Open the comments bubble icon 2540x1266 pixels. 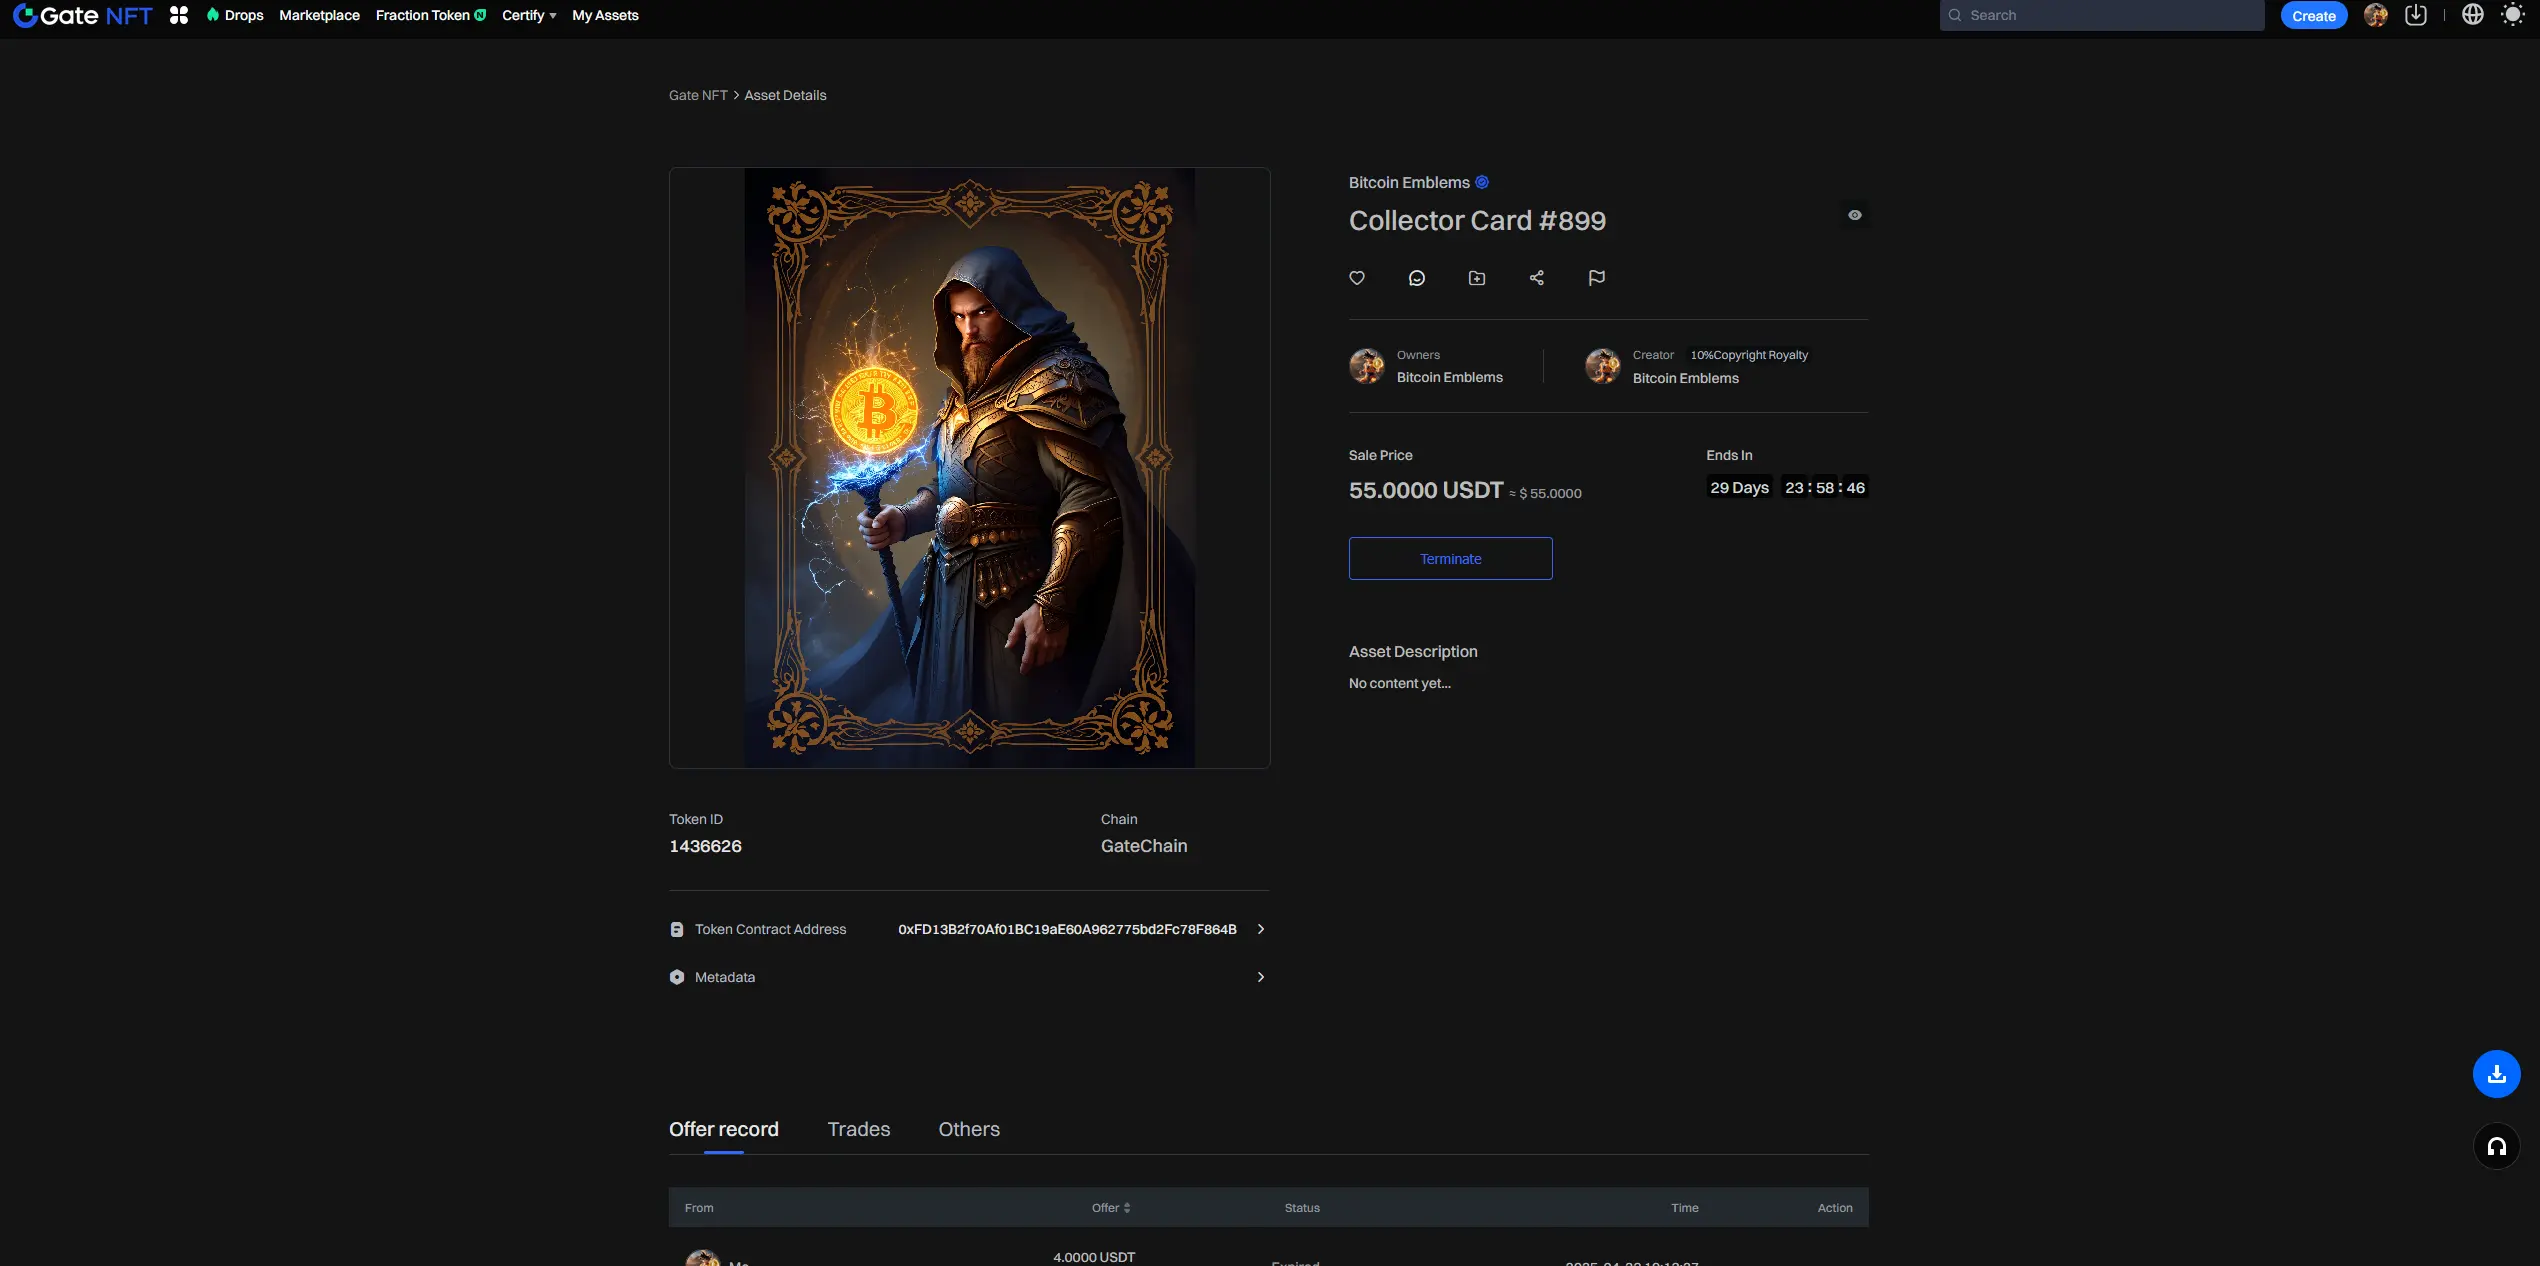[1417, 278]
